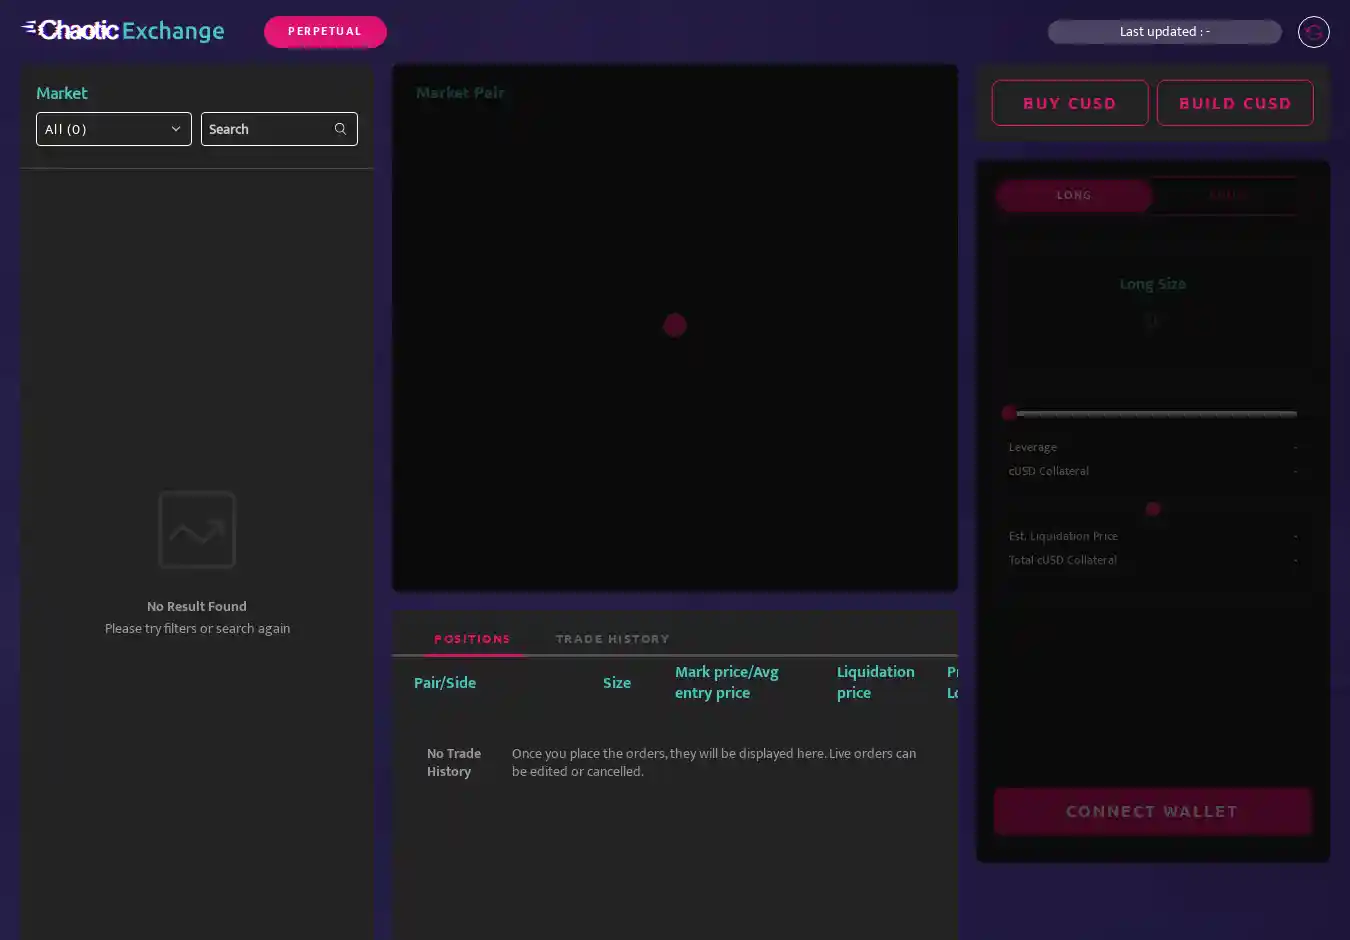Click the Connect Wallet button
Image resolution: width=1350 pixels, height=940 pixels.
click(x=1152, y=811)
